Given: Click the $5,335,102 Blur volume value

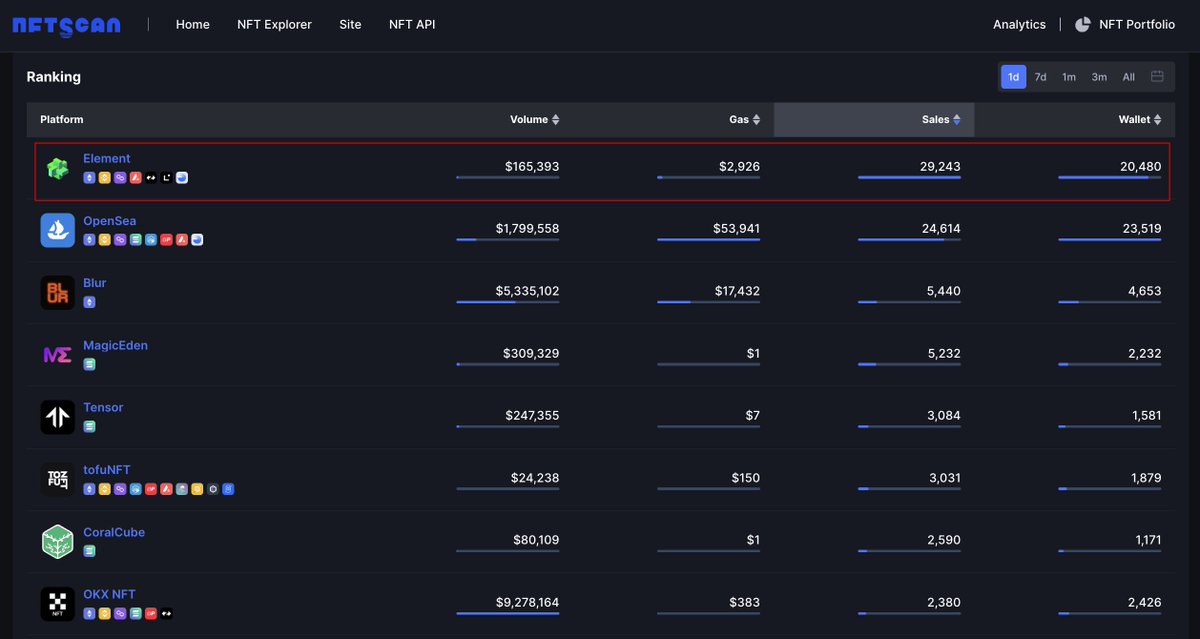Looking at the screenshot, I should pyautogui.click(x=527, y=291).
